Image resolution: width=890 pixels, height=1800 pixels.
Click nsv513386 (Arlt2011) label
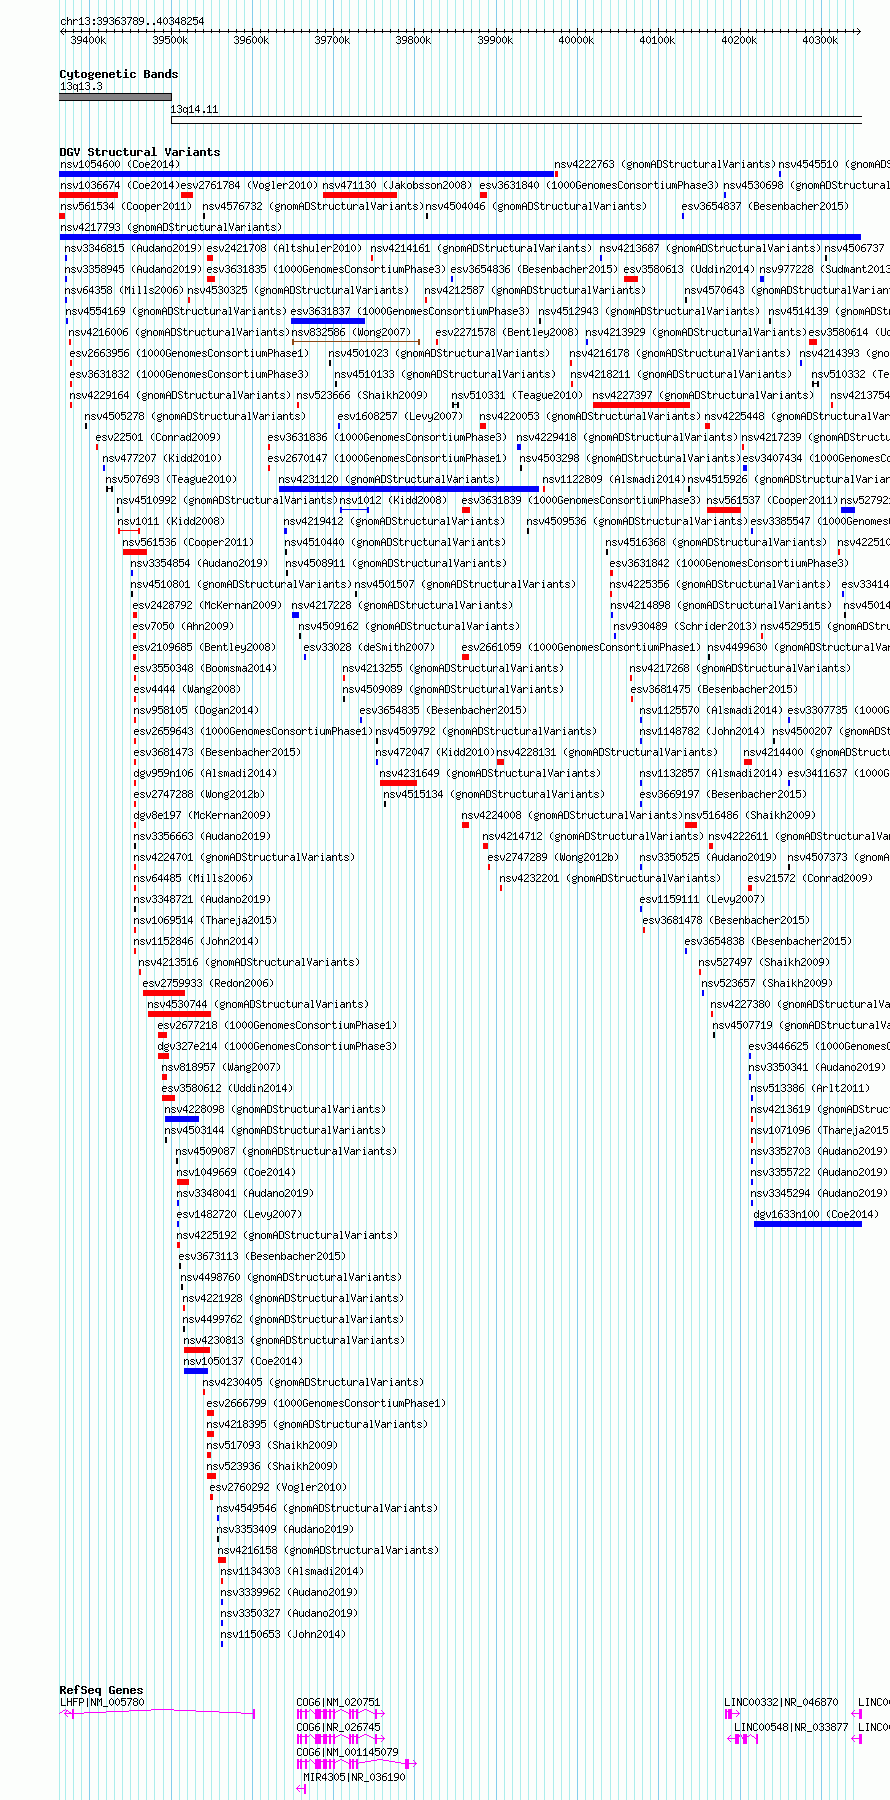(811, 1088)
